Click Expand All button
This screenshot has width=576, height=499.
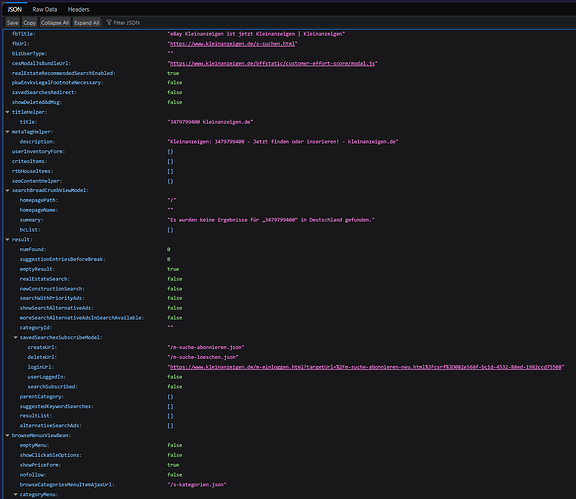[x=86, y=22]
